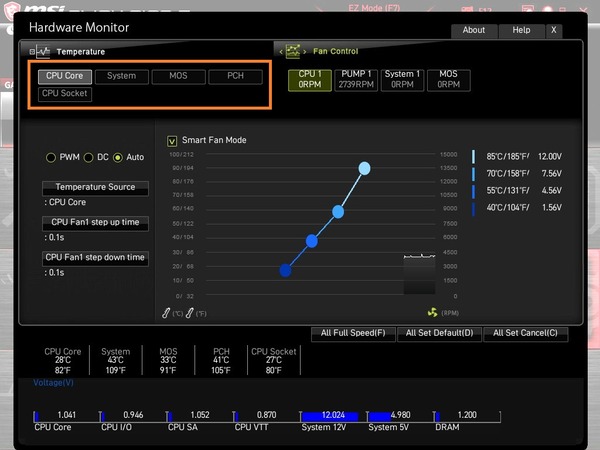The width and height of the screenshot is (600, 450).
Task: Click All Set Default(D) button
Action: pos(439,334)
